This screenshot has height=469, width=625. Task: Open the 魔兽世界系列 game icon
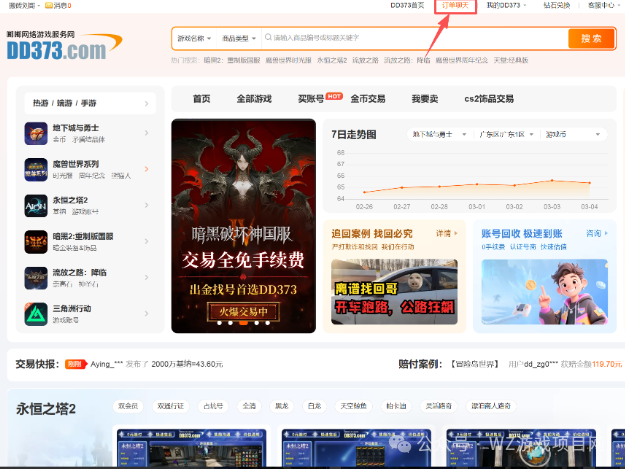coord(36,169)
